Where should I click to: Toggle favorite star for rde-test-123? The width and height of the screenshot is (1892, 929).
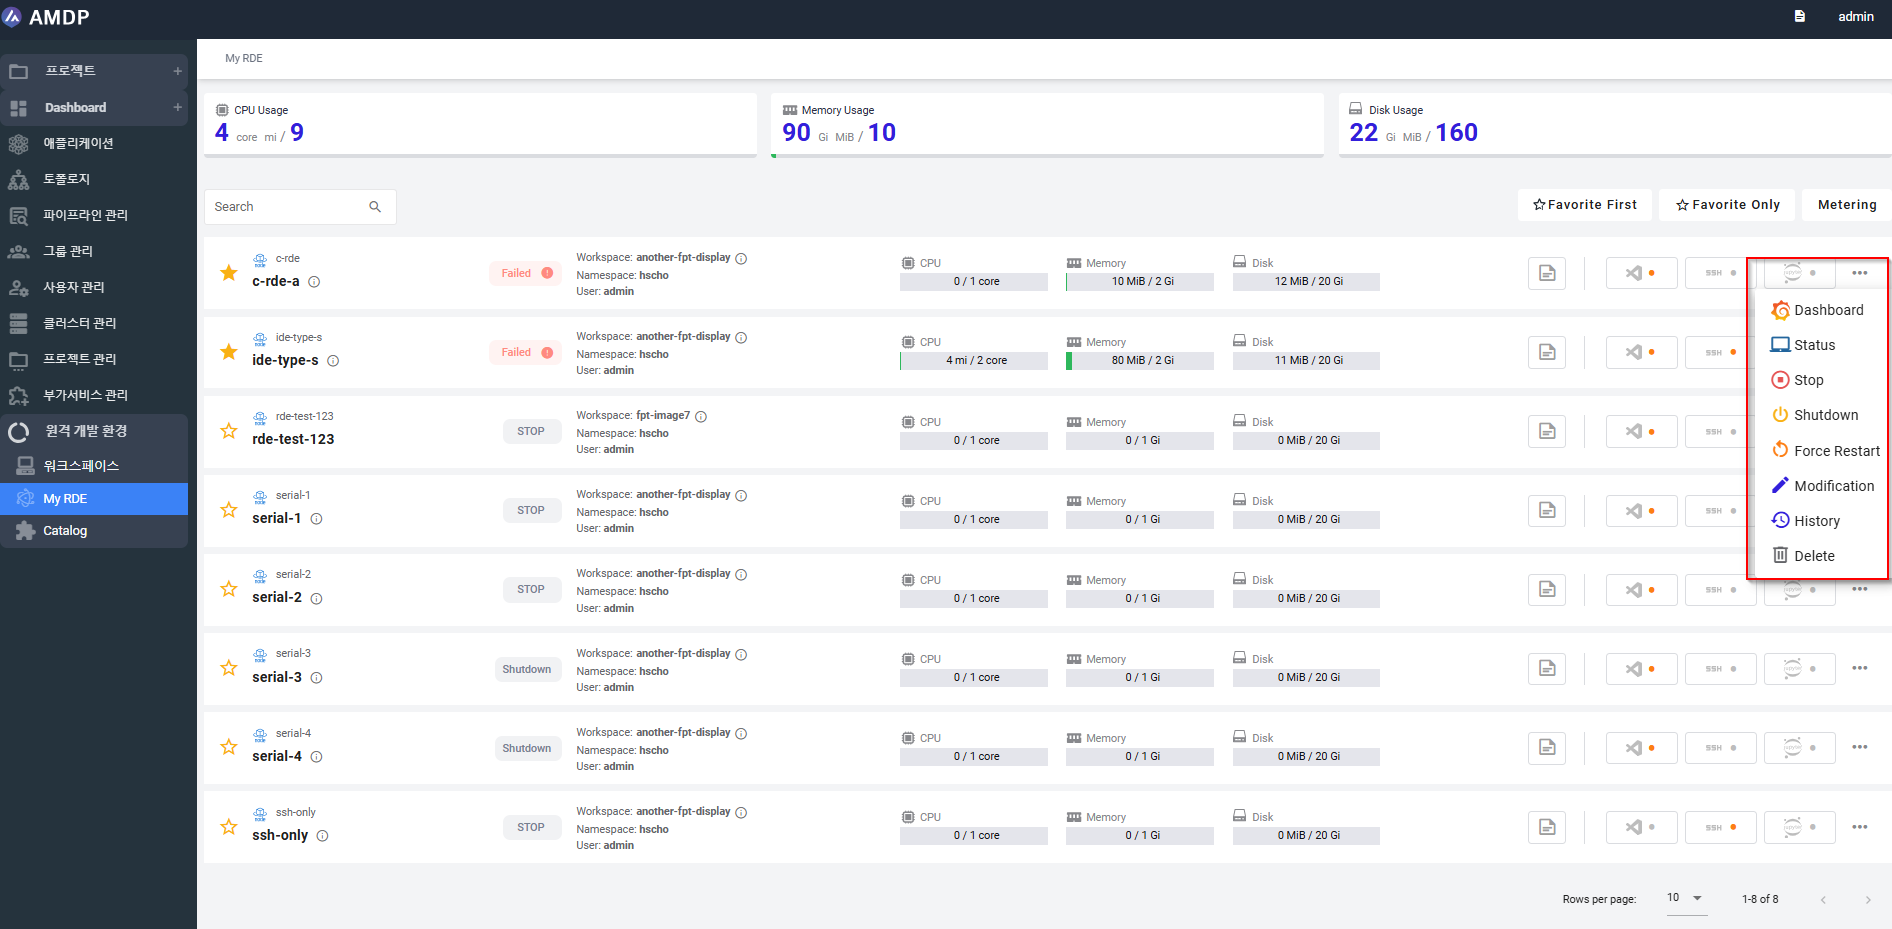pos(229,431)
